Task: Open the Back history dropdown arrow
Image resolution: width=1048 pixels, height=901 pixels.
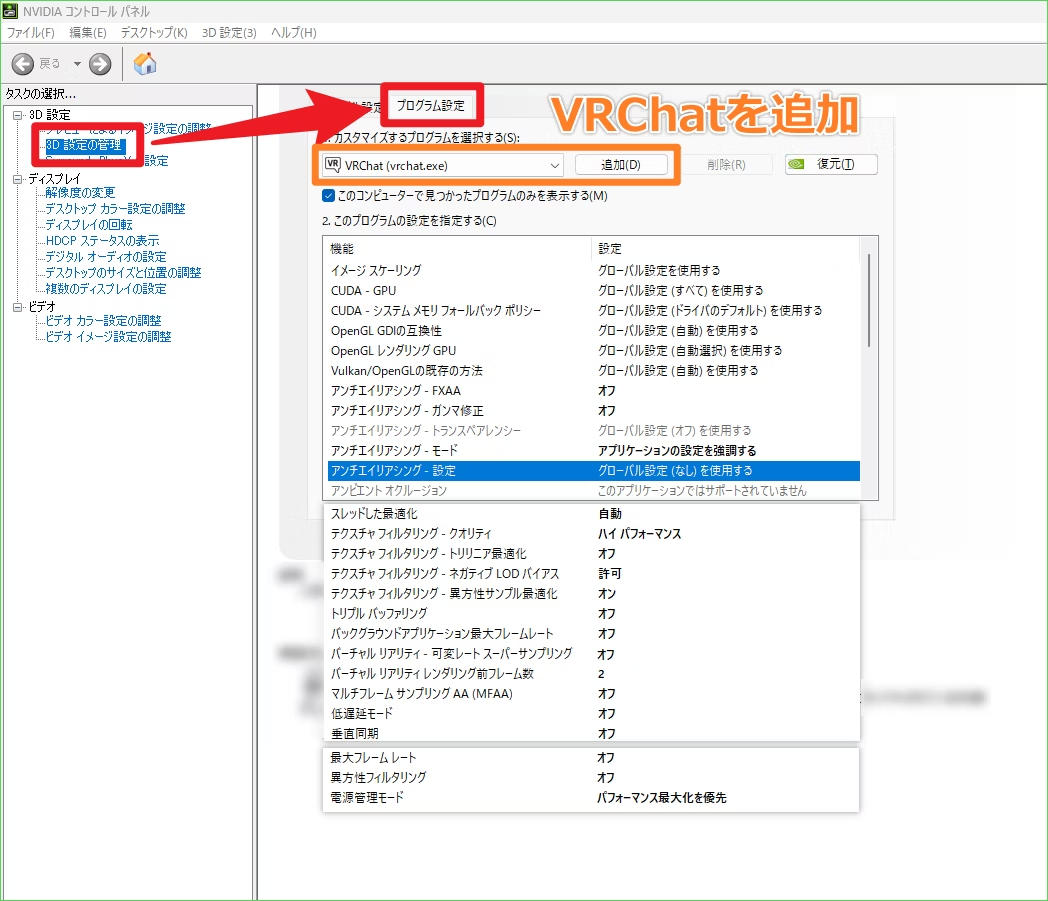Action: 77,64
